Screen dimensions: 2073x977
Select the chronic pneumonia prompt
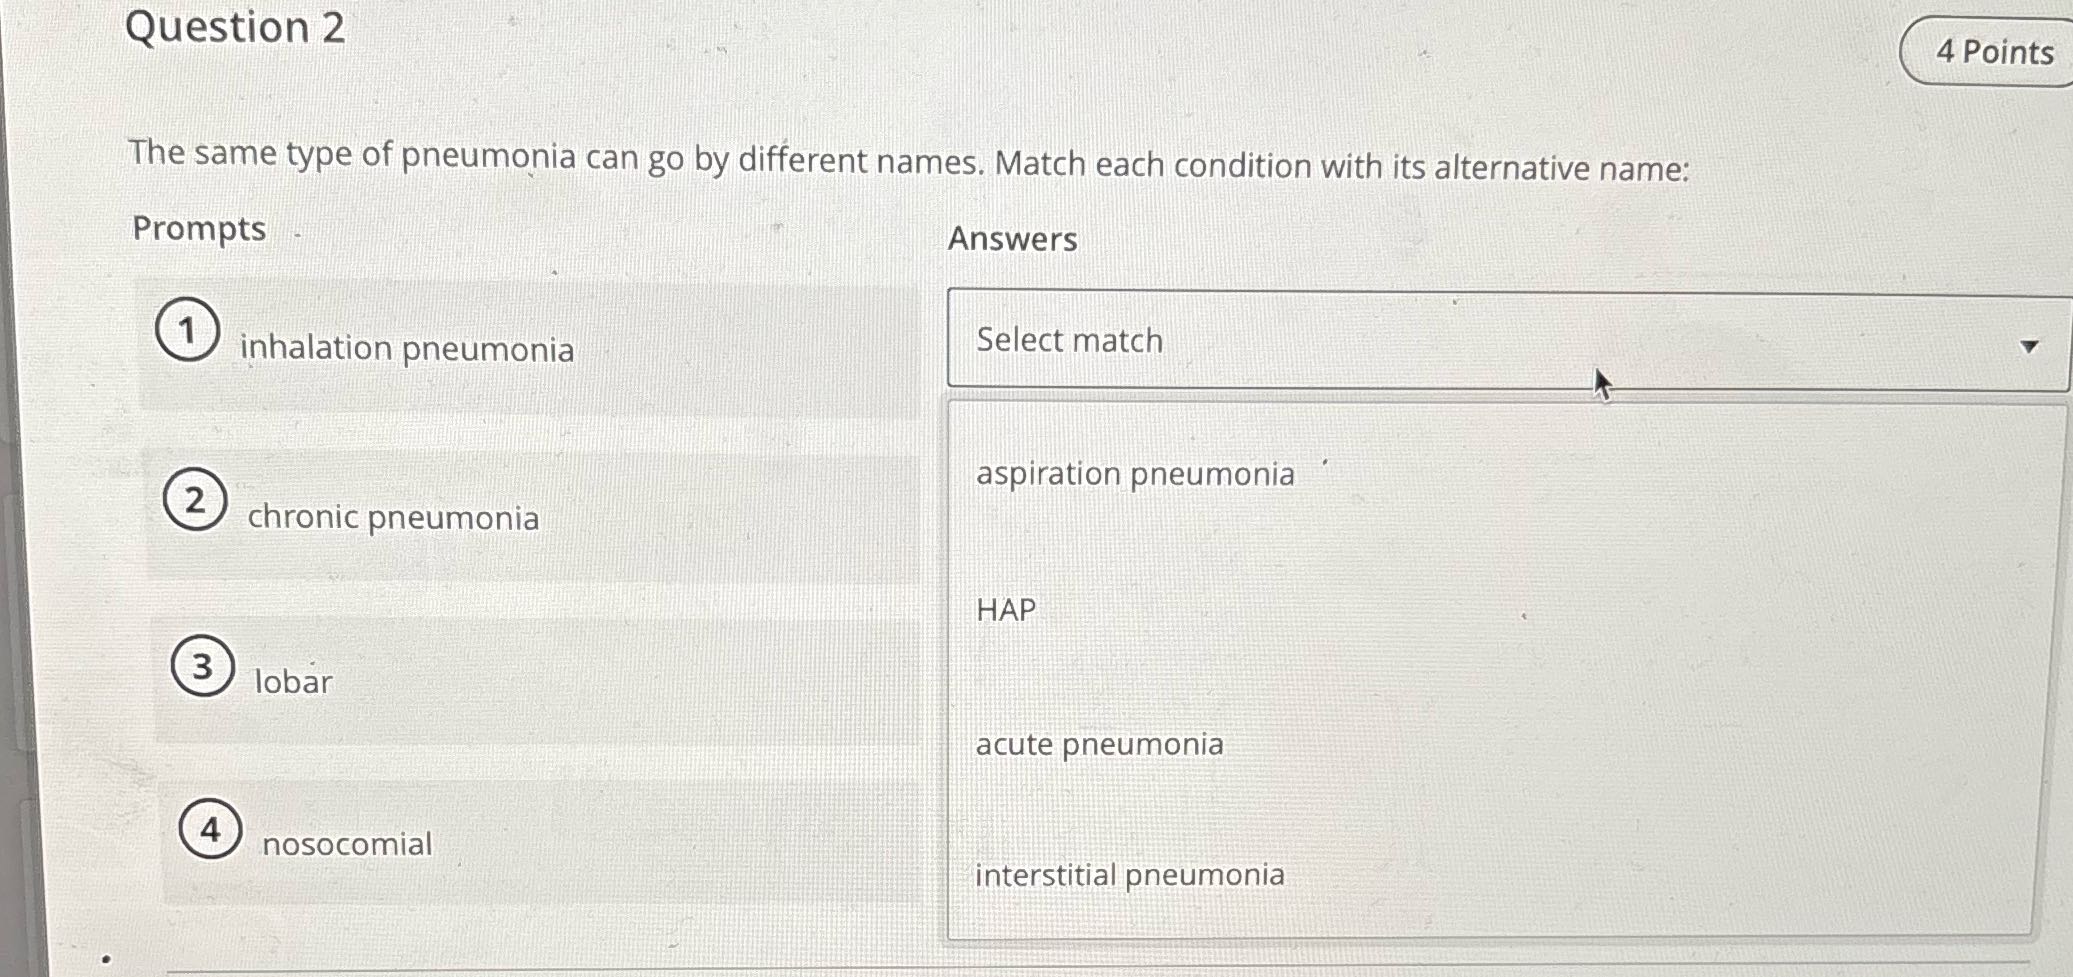click(x=394, y=517)
